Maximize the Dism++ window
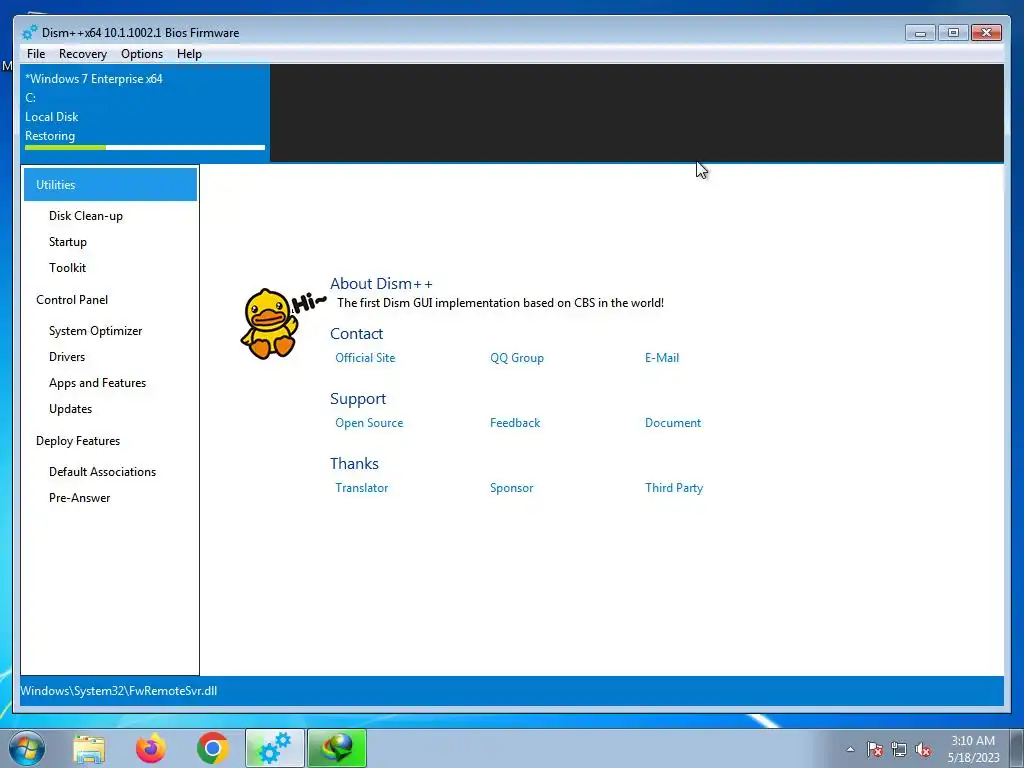This screenshot has height=768, width=1024. 953,33
